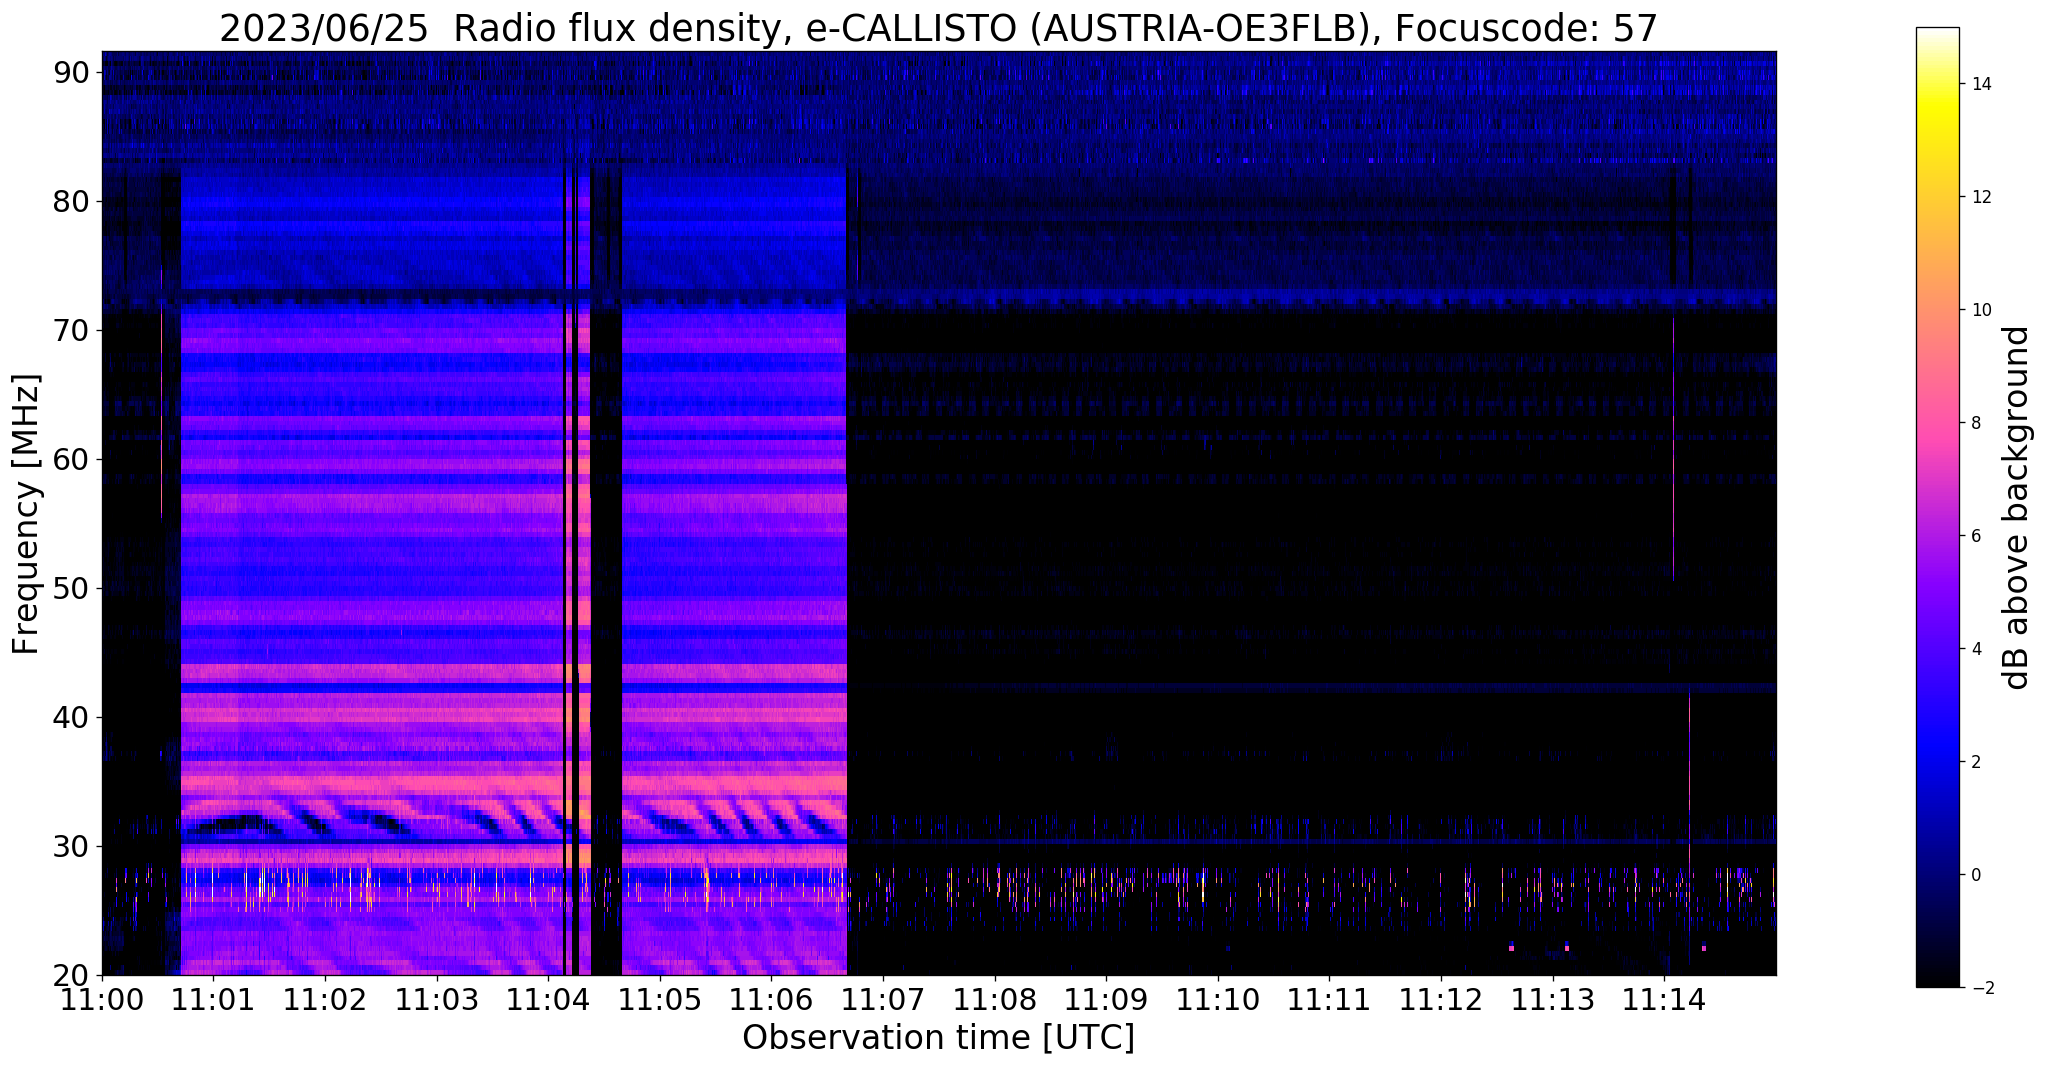Click the 50 MHz frequency tick label

(72, 588)
